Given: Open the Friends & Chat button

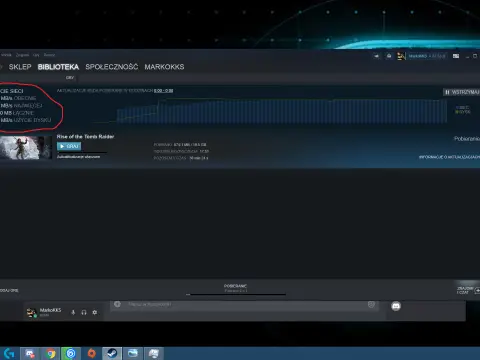Looking at the screenshot, I should (x=465, y=290).
